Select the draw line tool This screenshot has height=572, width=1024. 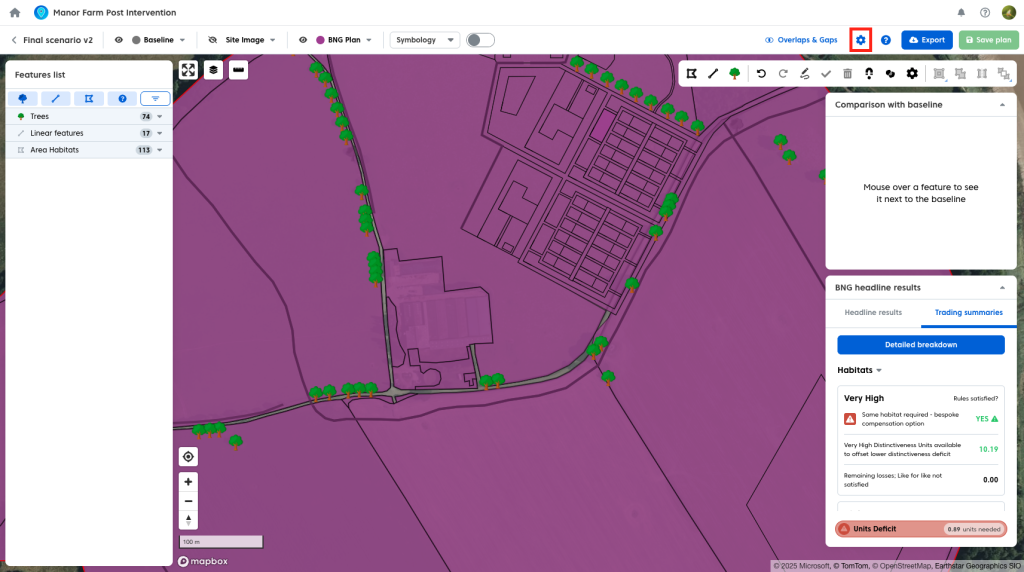click(x=713, y=73)
